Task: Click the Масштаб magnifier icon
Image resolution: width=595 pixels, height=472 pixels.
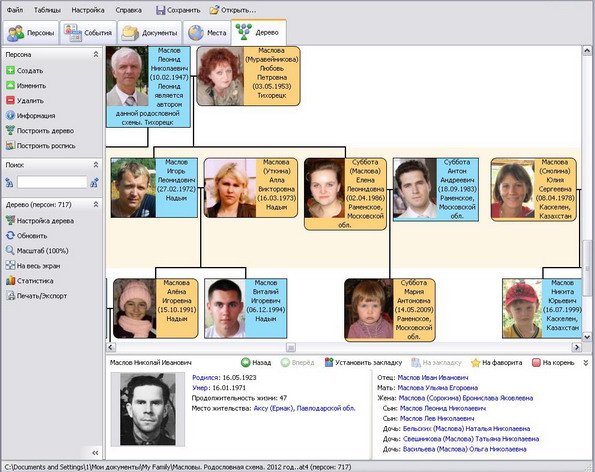Action: click(x=11, y=250)
